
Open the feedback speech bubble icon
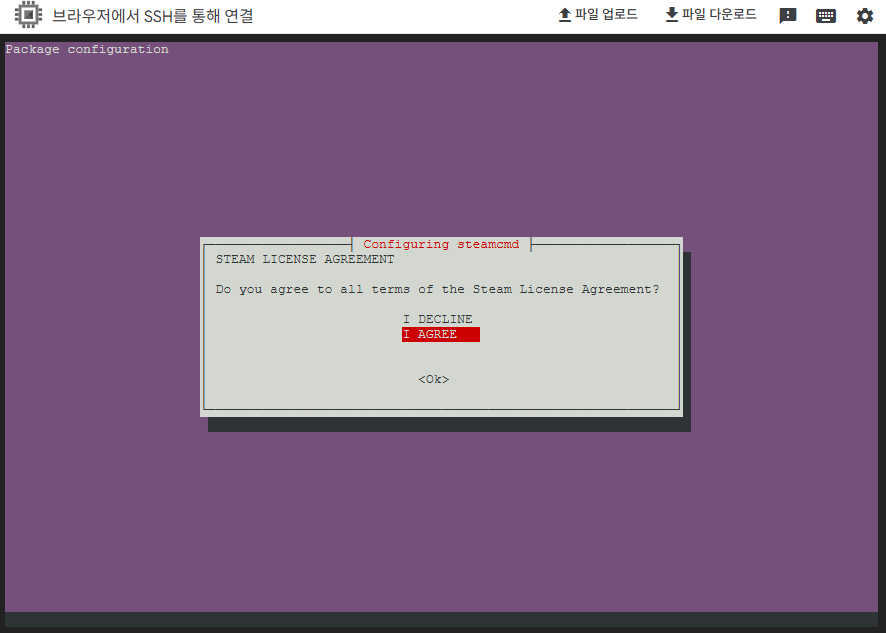[x=788, y=16]
